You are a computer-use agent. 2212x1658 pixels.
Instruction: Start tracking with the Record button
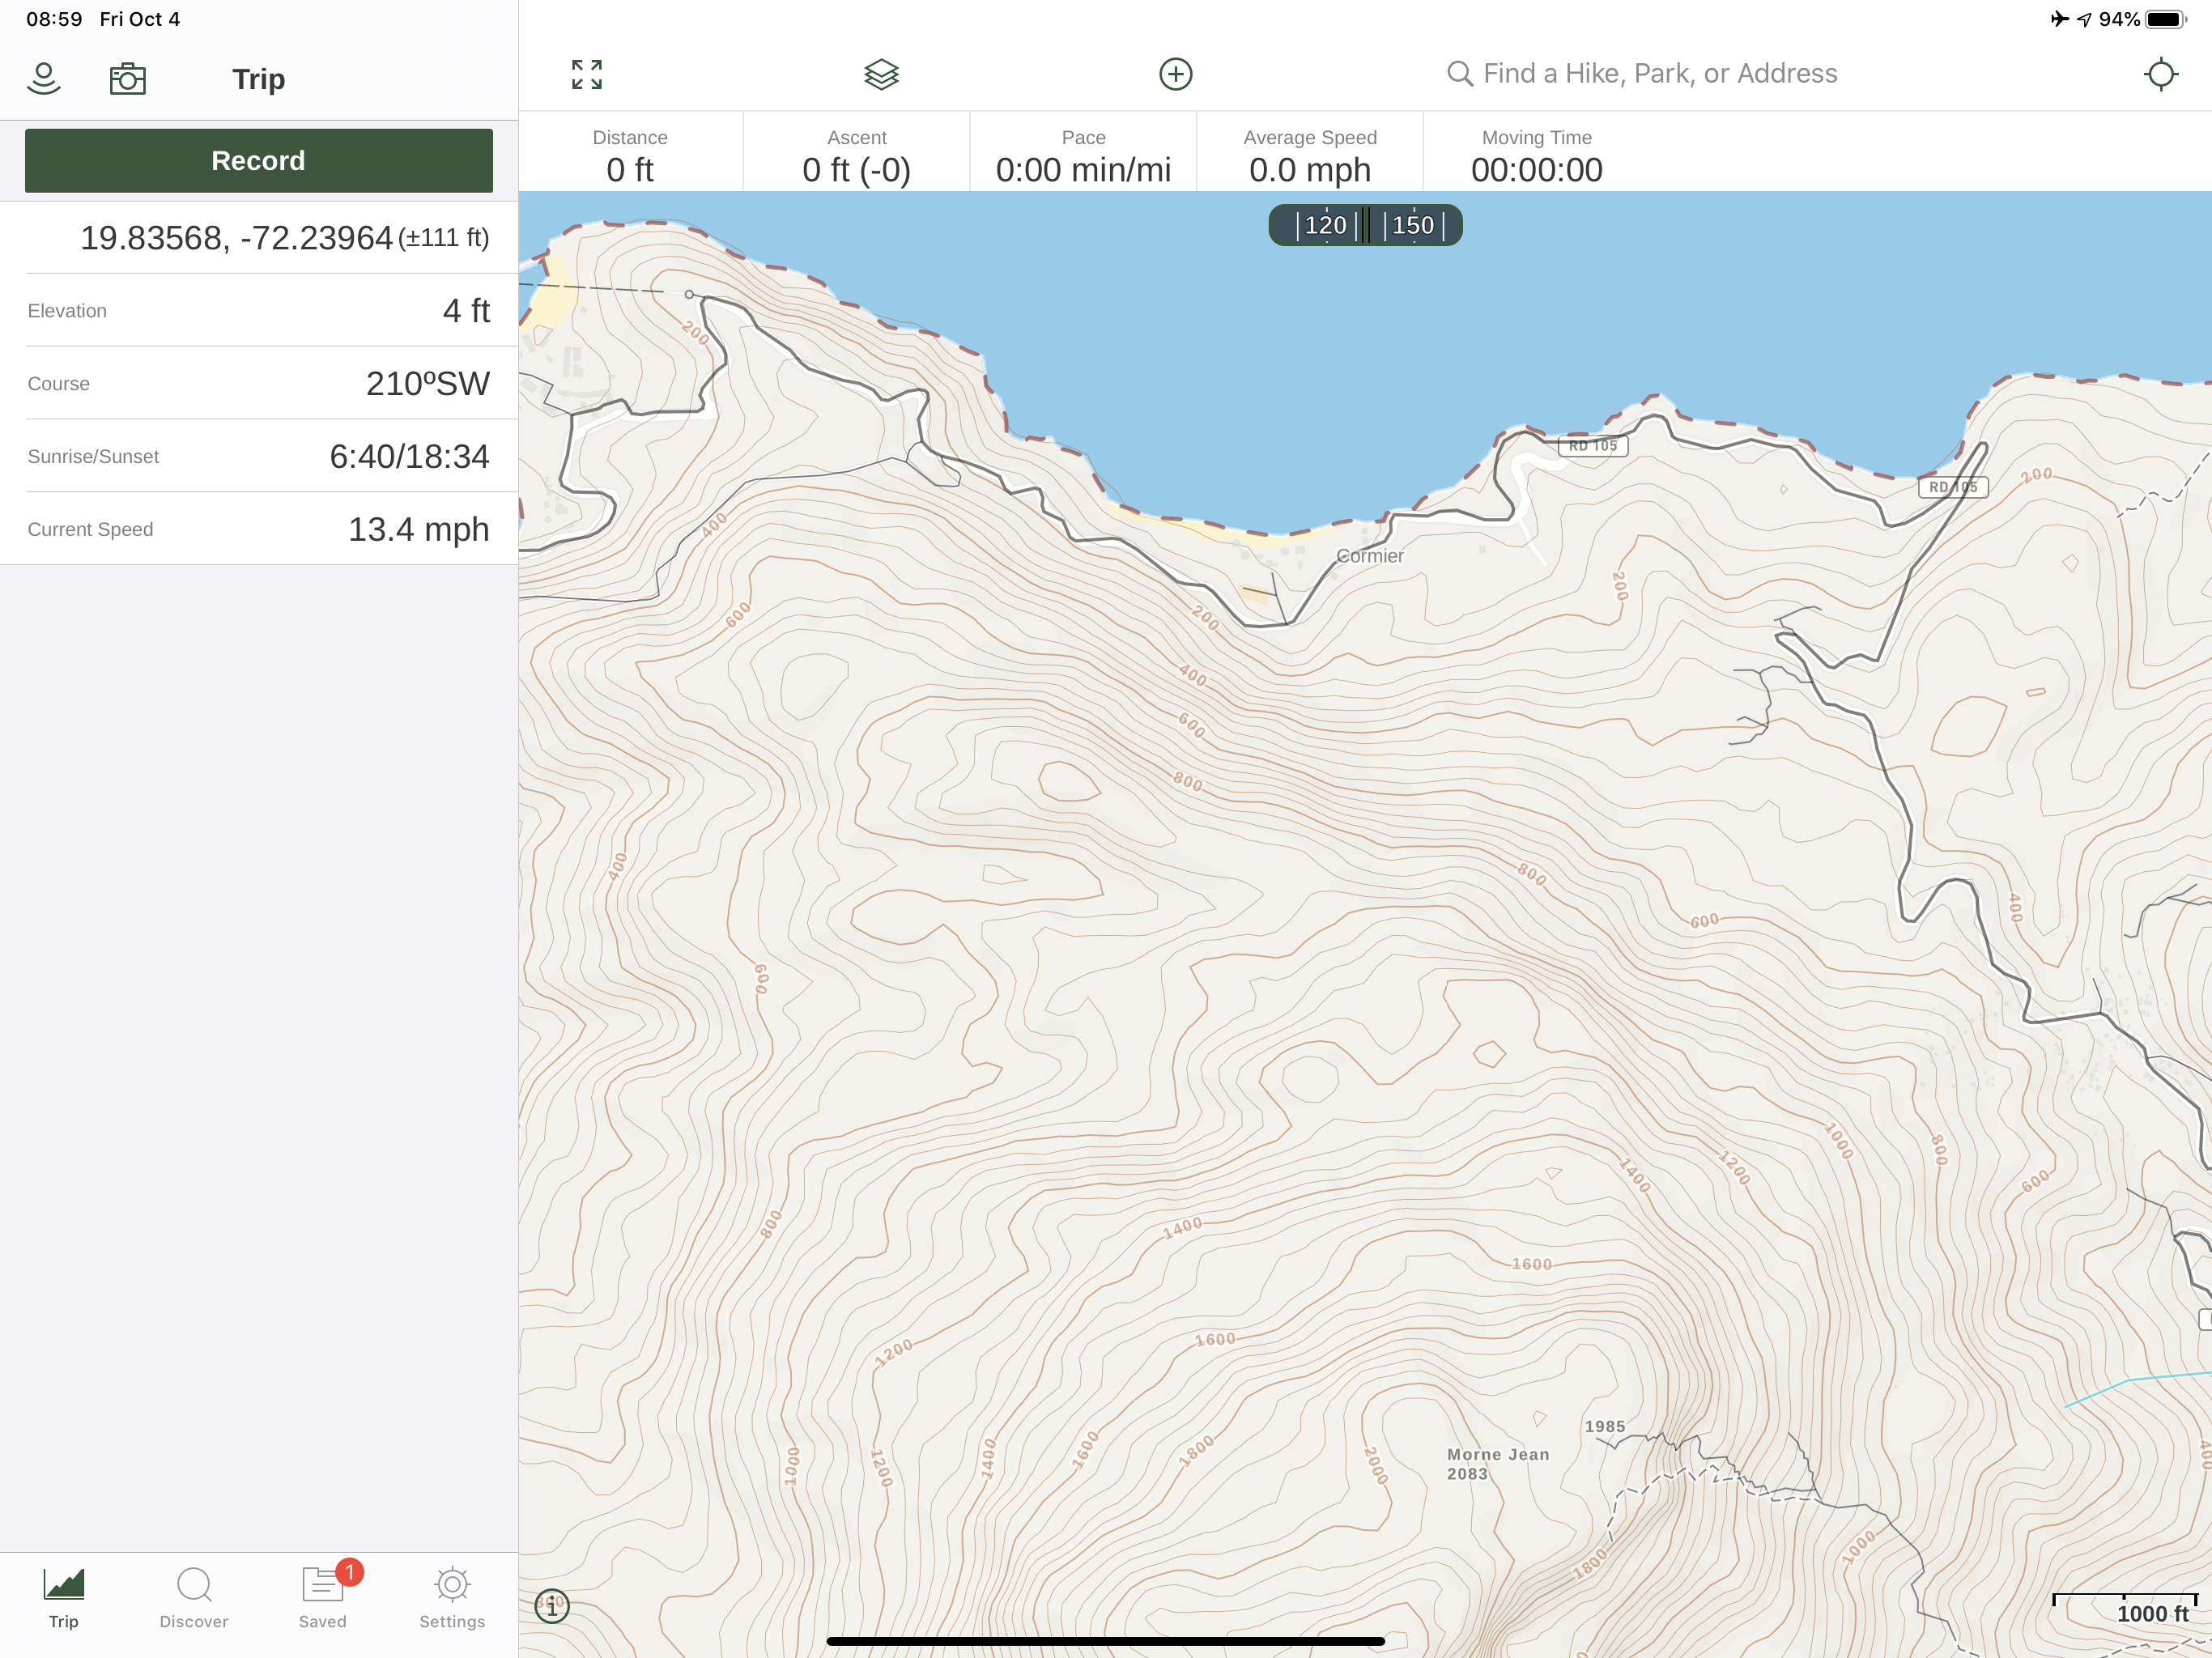pyautogui.click(x=259, y=160)
